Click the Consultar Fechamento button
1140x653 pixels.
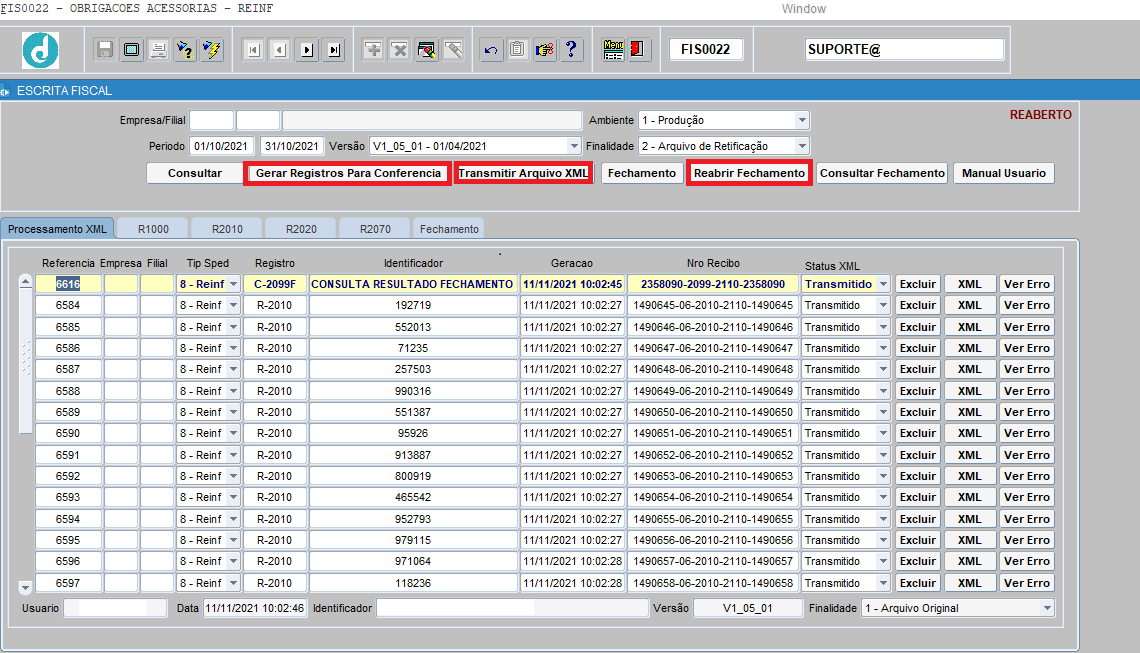pyautogui.click(x=882, y=173)
